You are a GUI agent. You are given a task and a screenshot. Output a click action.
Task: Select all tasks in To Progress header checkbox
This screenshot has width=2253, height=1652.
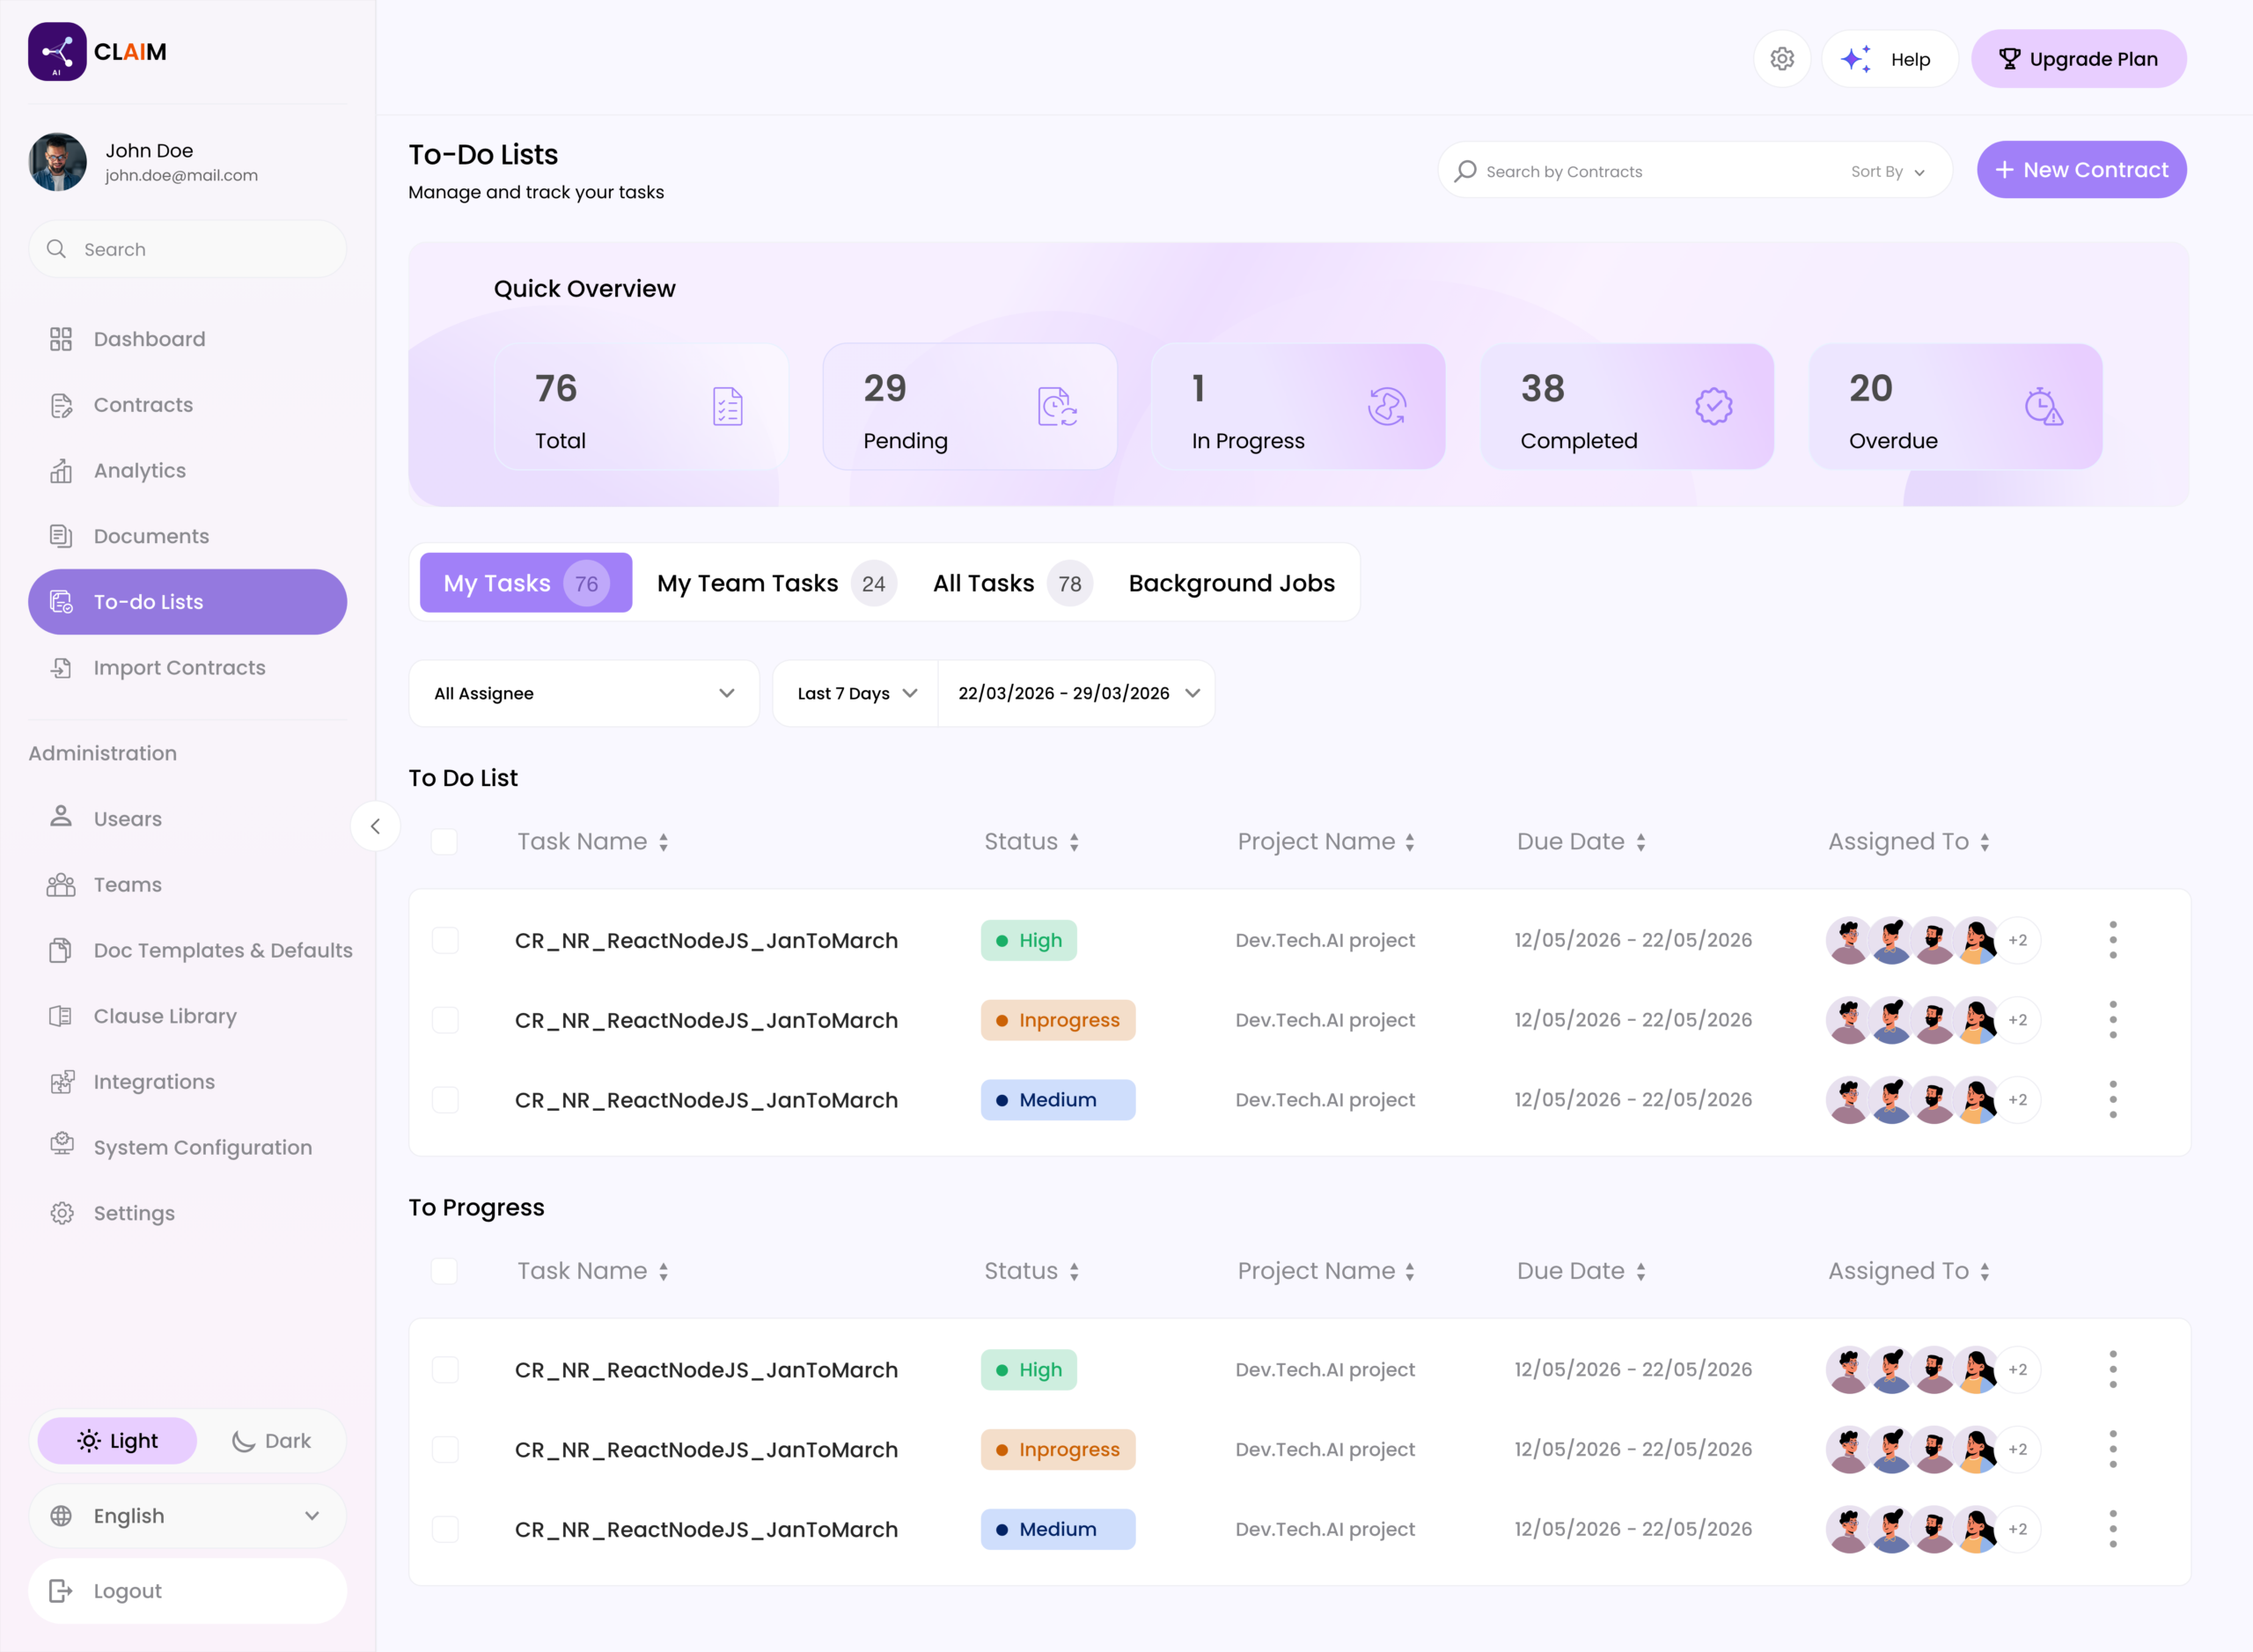point(444,1271)
